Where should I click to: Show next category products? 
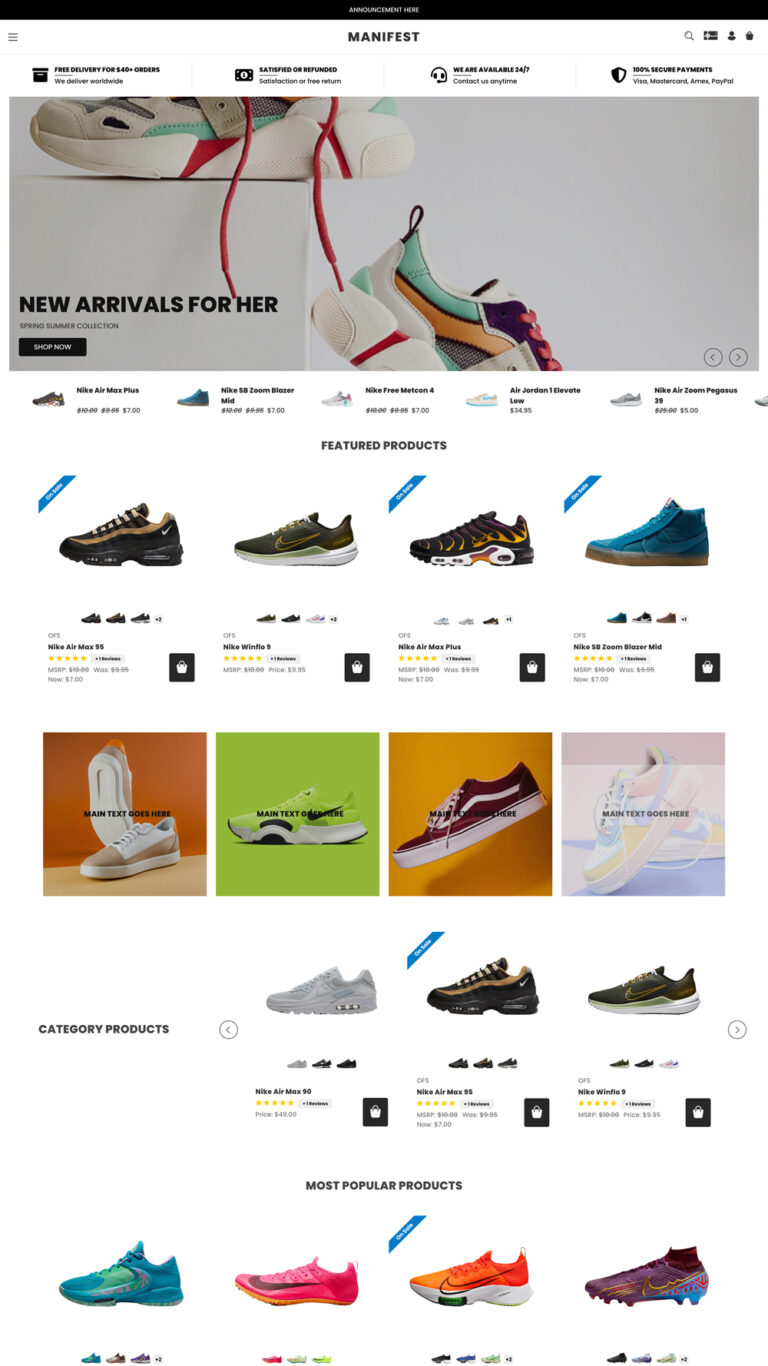coord(737,1029)
